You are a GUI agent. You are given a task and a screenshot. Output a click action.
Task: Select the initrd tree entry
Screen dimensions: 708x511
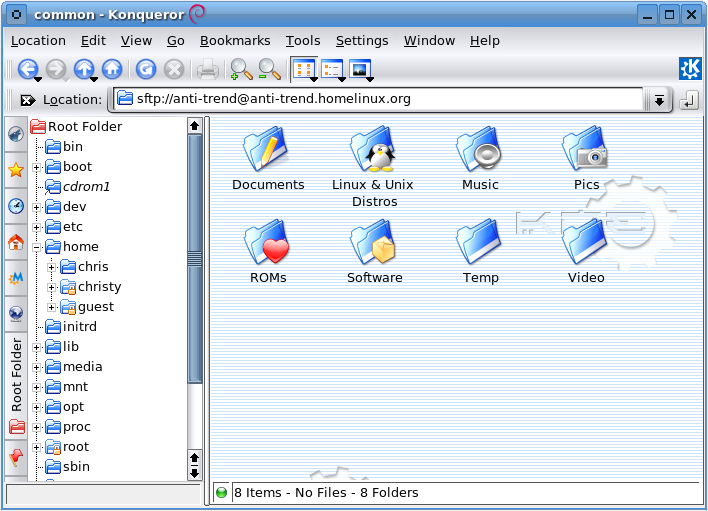[71, 326]
